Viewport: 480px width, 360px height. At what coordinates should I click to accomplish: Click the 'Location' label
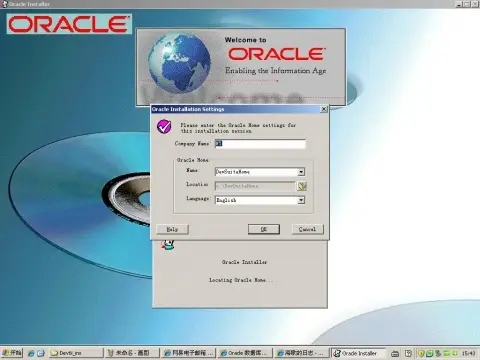point(197,184)
